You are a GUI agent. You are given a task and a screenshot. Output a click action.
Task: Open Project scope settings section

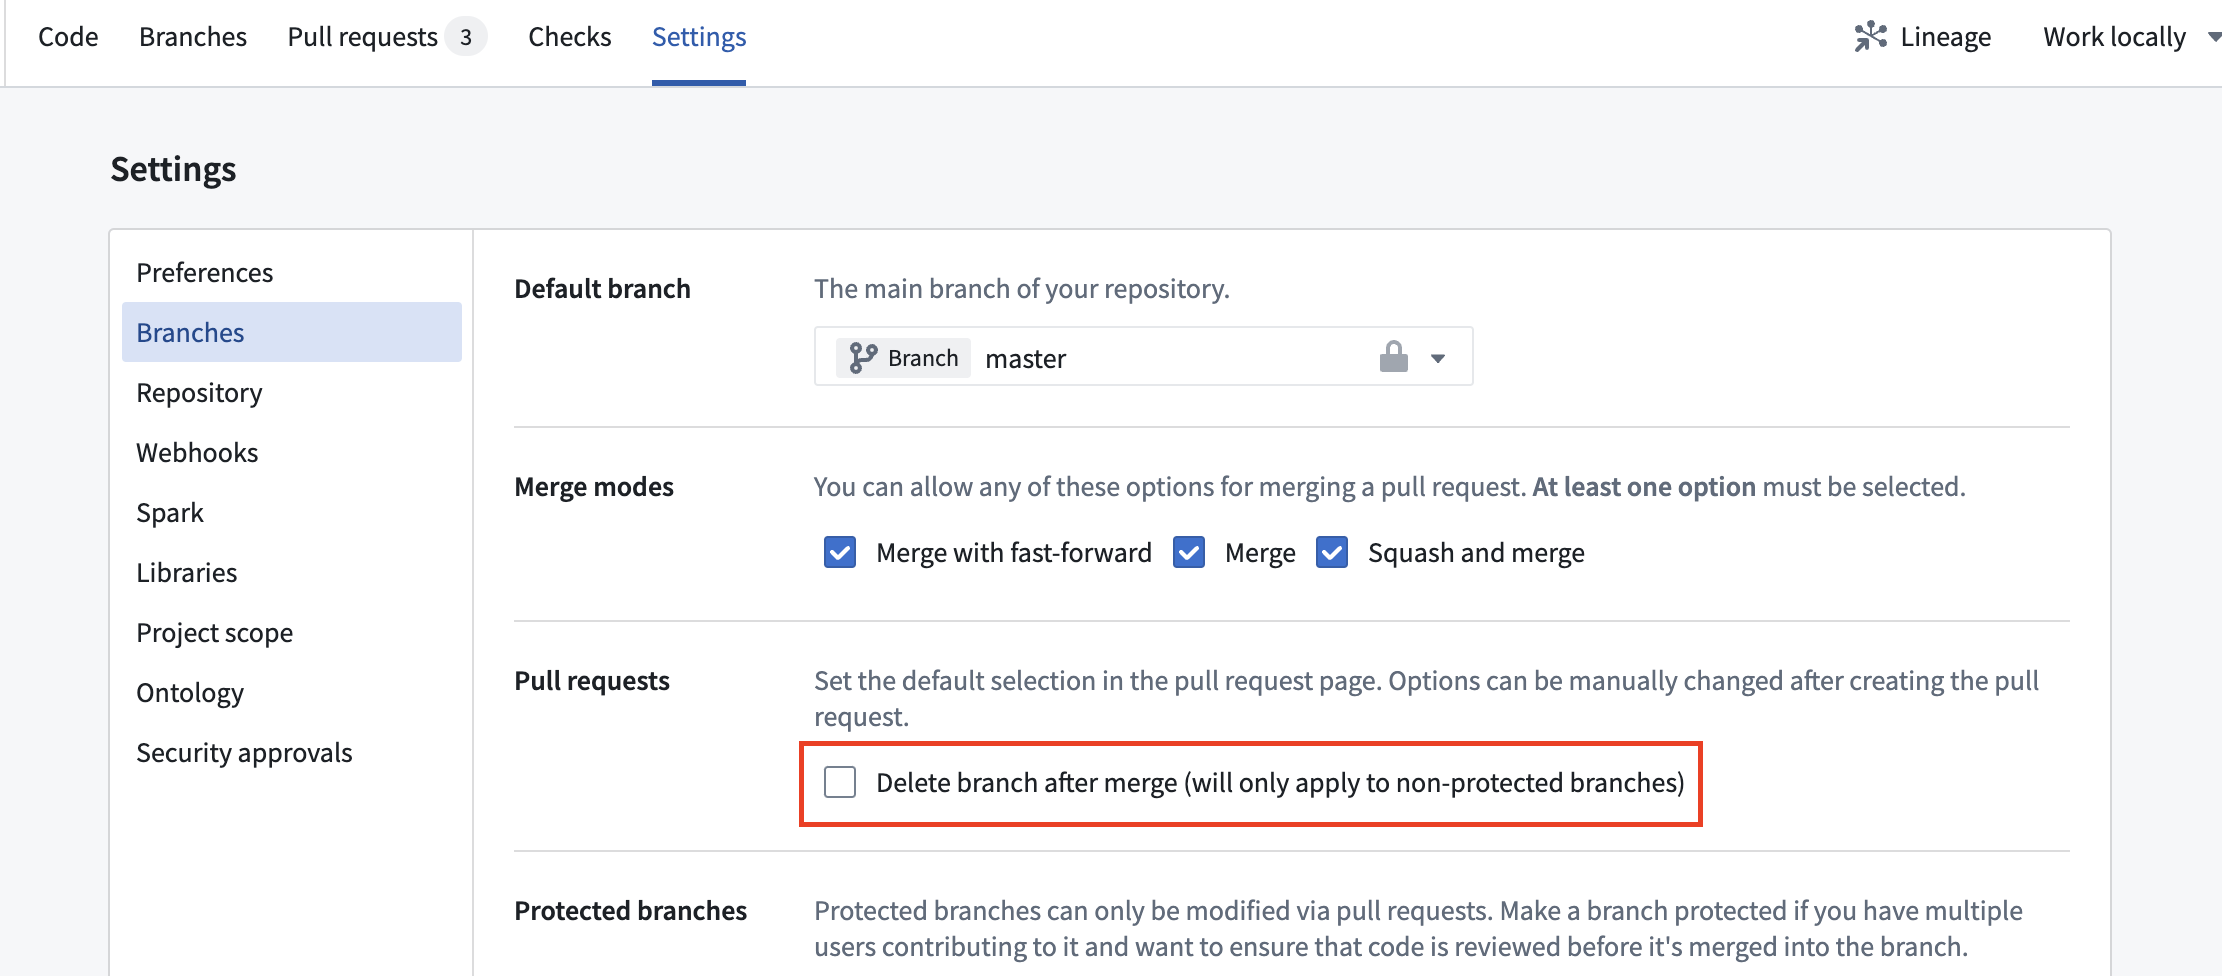point(292,632)
